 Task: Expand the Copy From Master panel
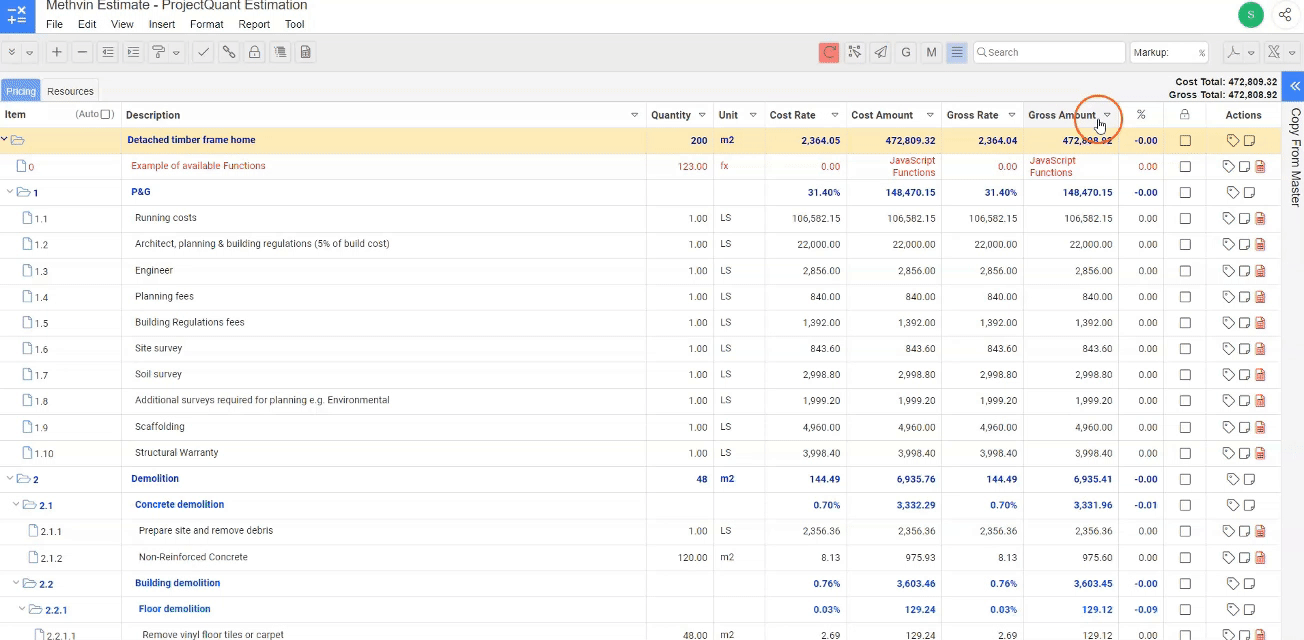click(1294, 87)
